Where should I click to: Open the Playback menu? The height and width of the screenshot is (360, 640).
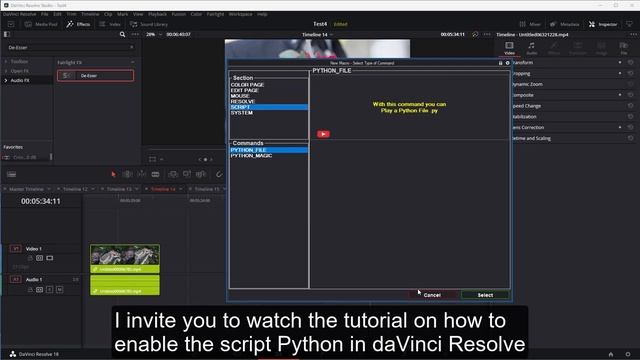click(157, 14)
